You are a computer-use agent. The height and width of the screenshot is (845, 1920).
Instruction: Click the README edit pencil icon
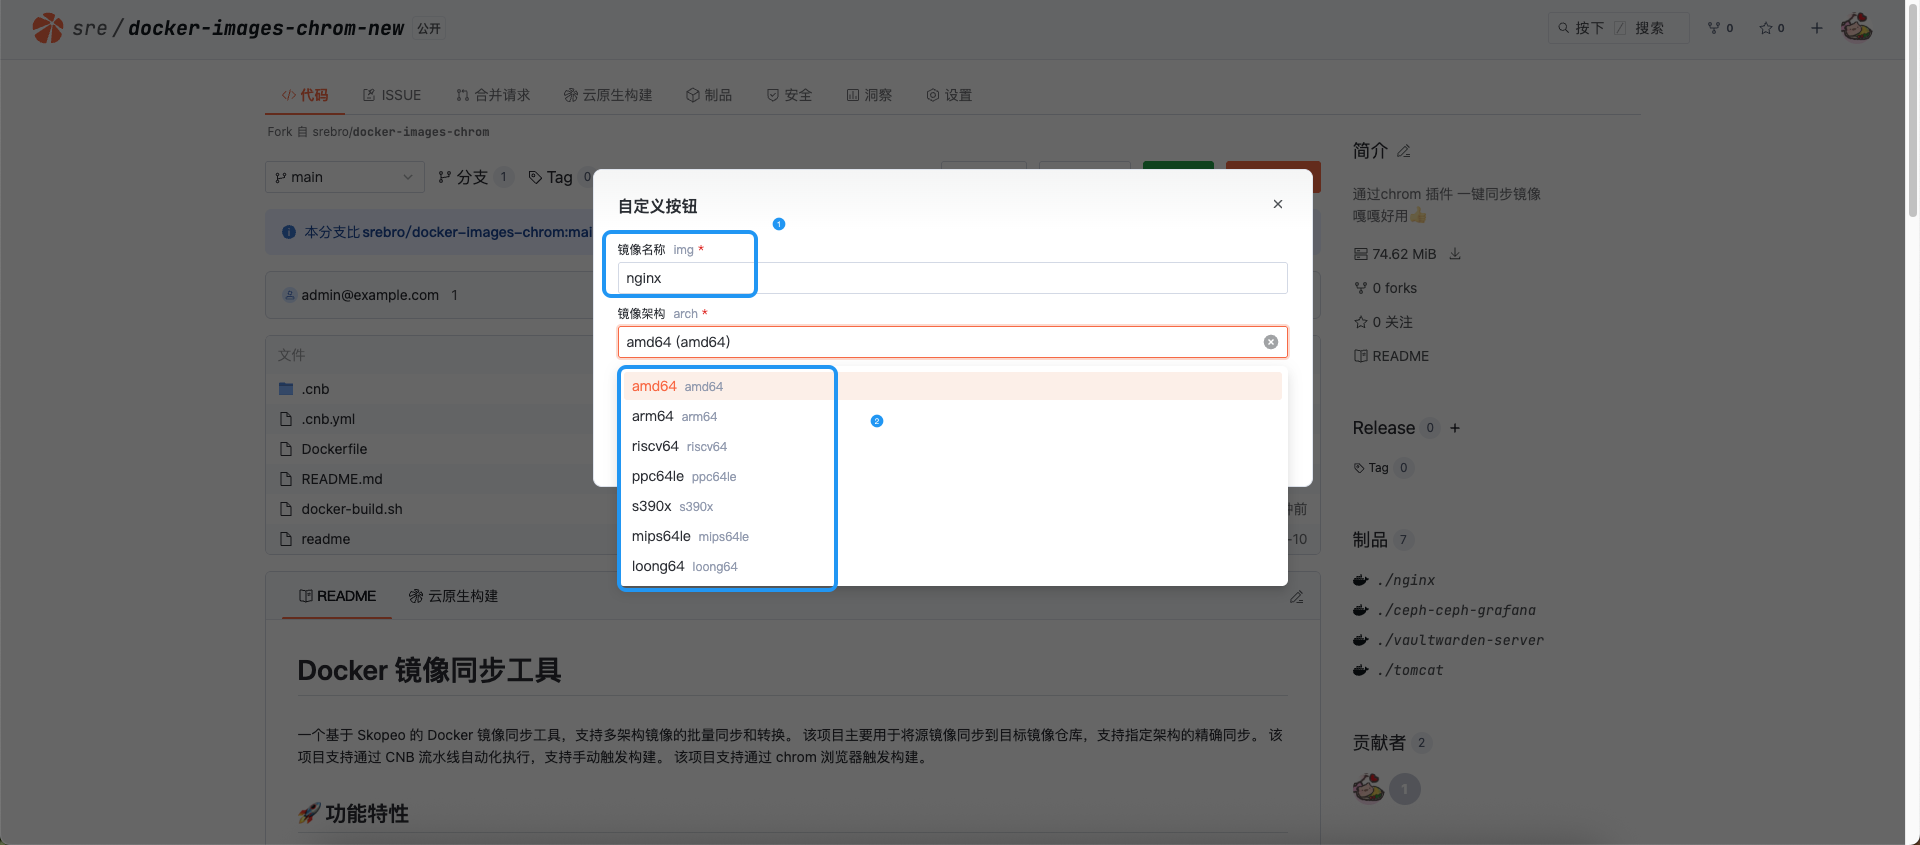[1296, 597]
